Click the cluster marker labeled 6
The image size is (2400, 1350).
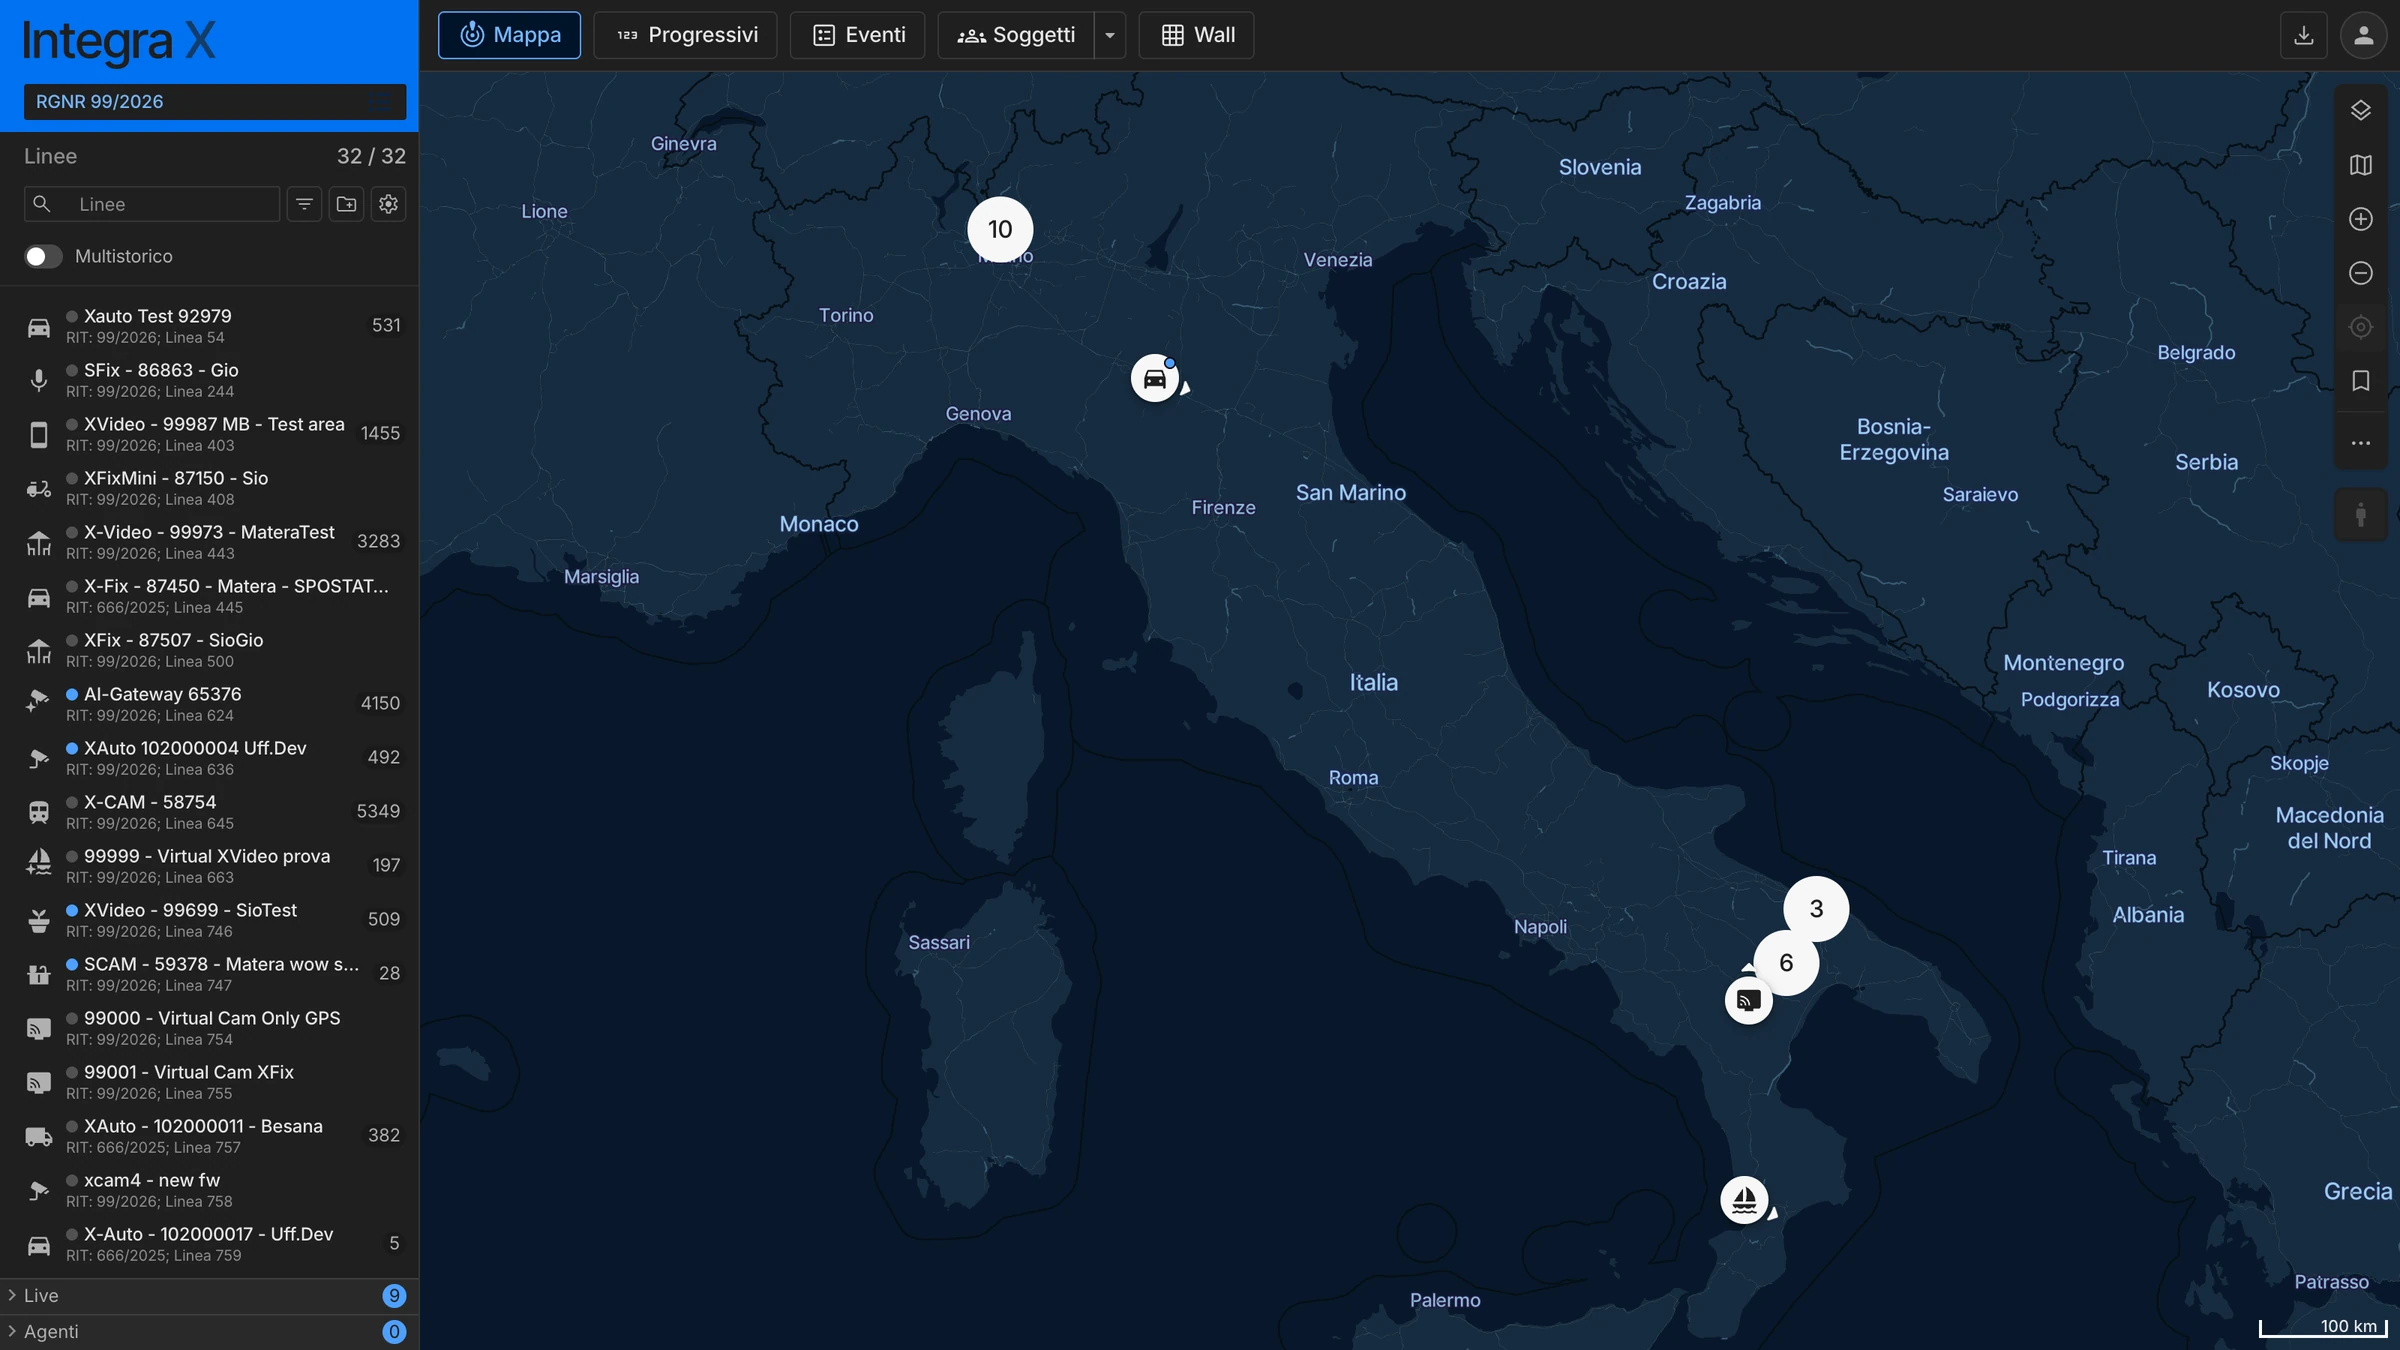[x=1786, y=963]
